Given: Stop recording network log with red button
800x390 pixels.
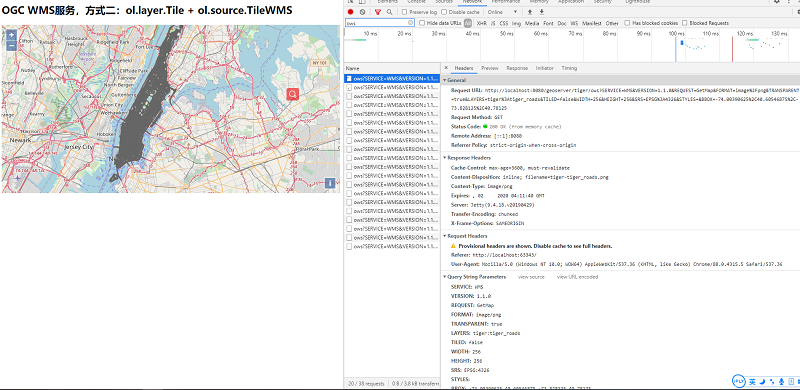Looking at the screenshot, I should coord(351,12).
